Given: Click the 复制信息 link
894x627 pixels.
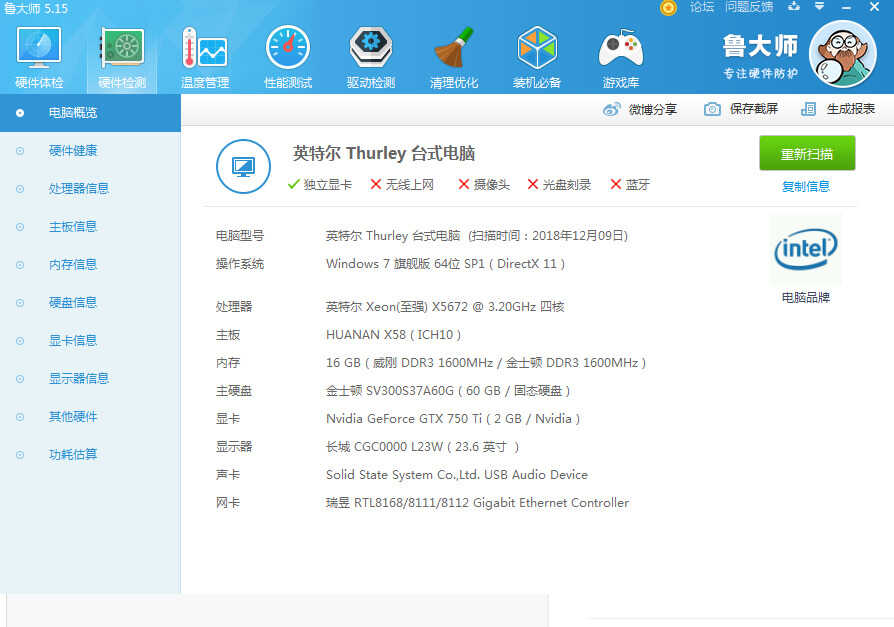Looking at the screenshot, I should pyautogui.click(x=805, y=186).
